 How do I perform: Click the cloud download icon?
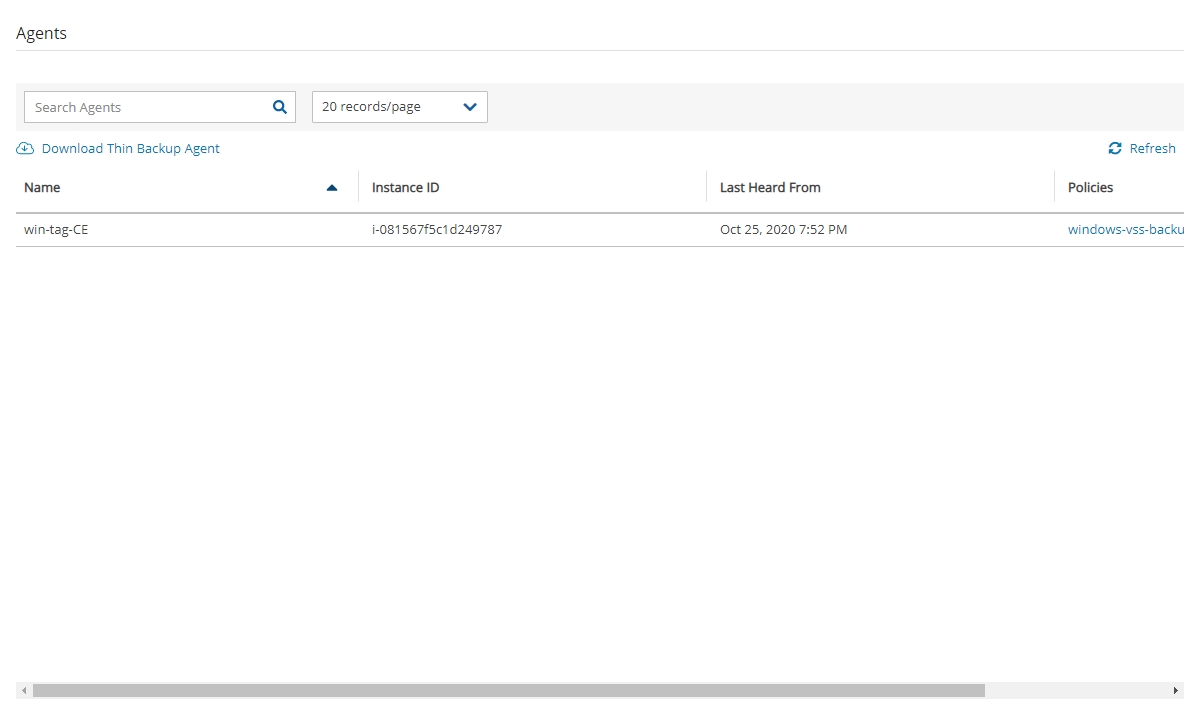pos(25,149)
